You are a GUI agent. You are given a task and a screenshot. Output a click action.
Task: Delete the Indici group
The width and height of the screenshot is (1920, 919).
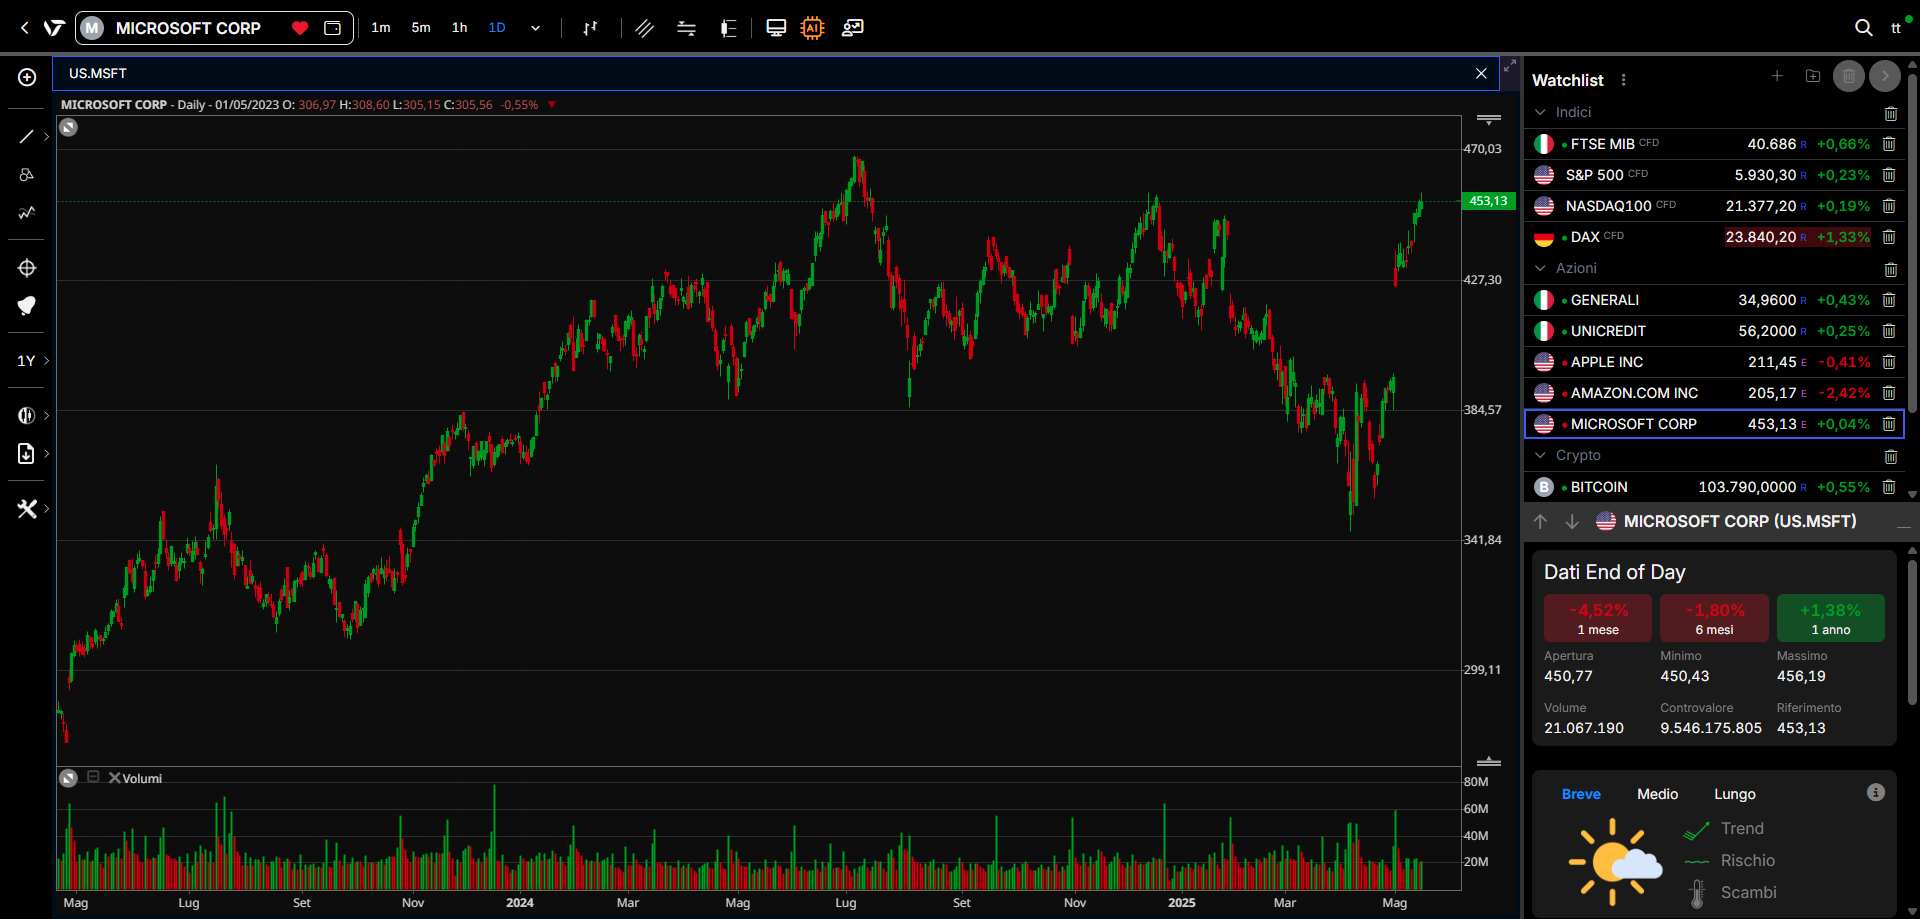point(1890,114)
